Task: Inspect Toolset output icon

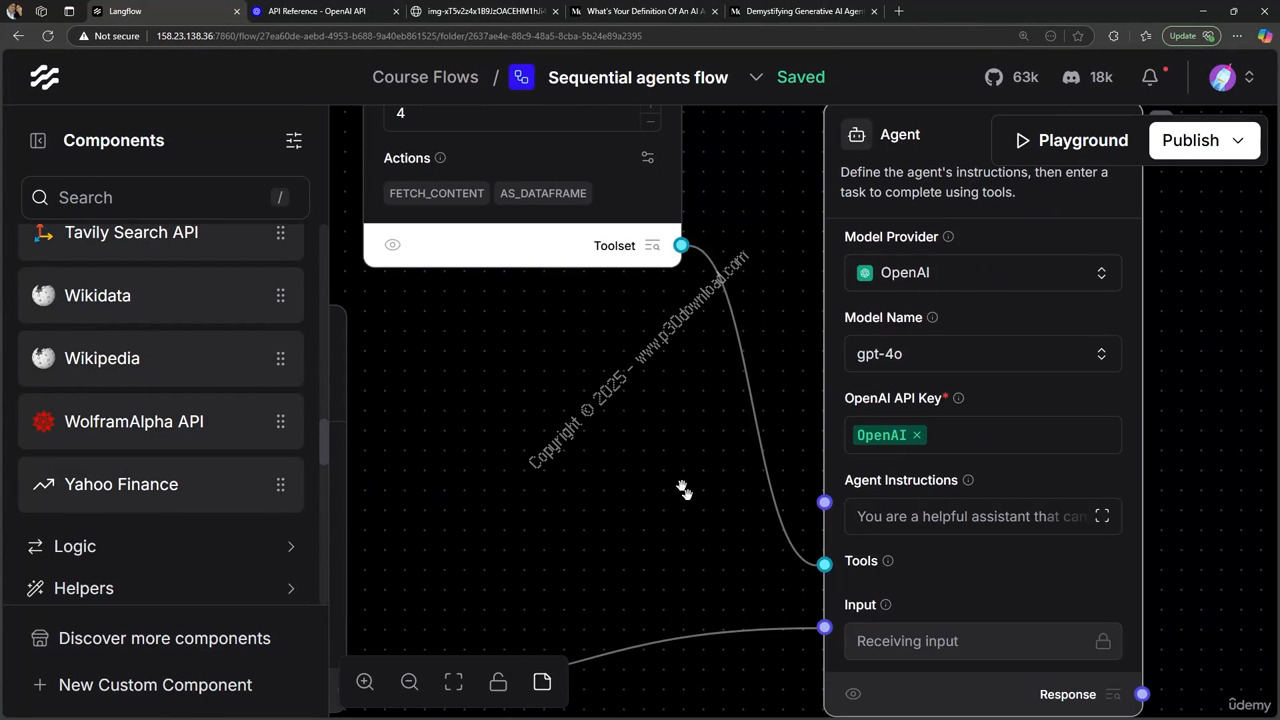Action: click(x=652, y=246)
